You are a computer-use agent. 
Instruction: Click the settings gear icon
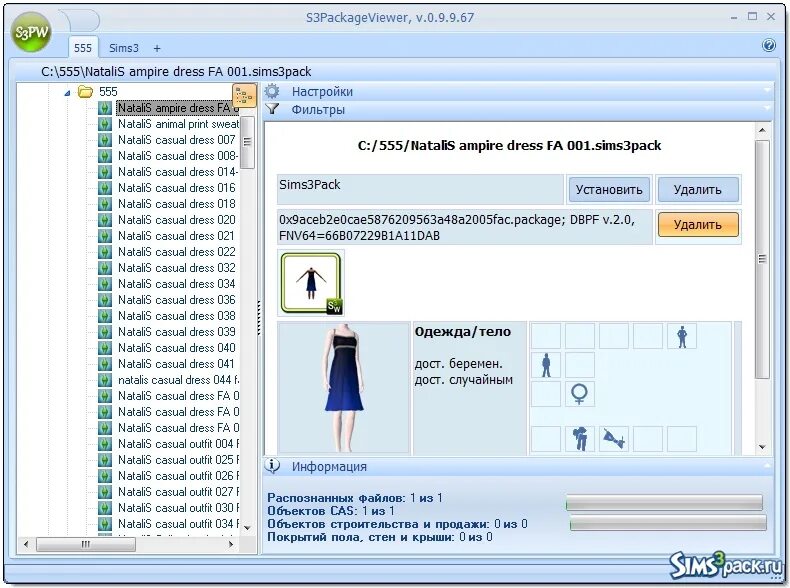tap(272, 91)
